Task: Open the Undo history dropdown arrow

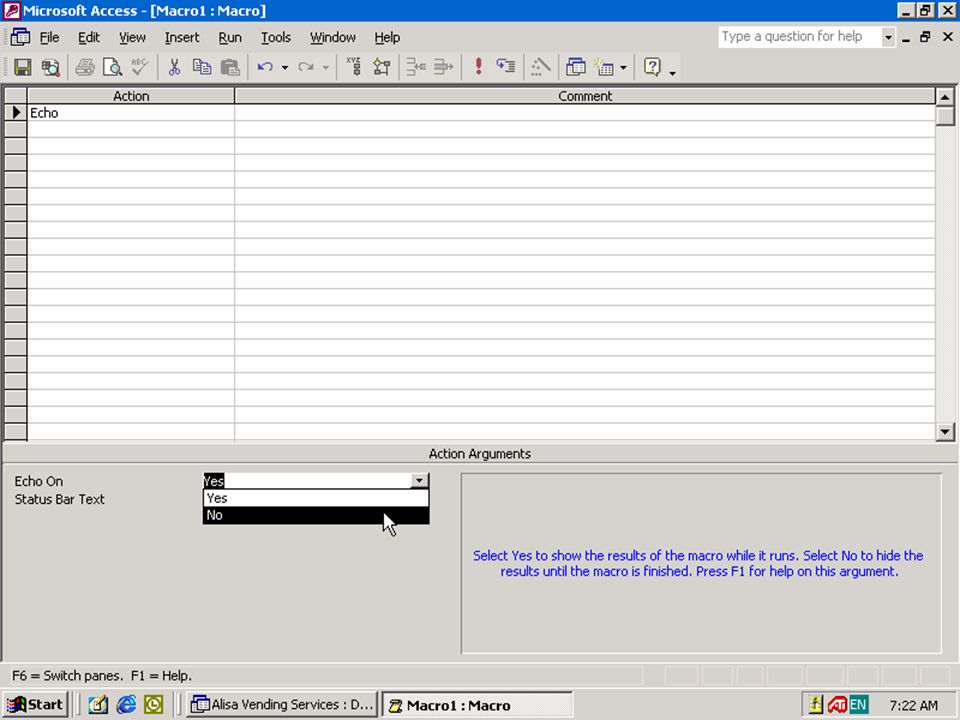Action: coord(285,67)
